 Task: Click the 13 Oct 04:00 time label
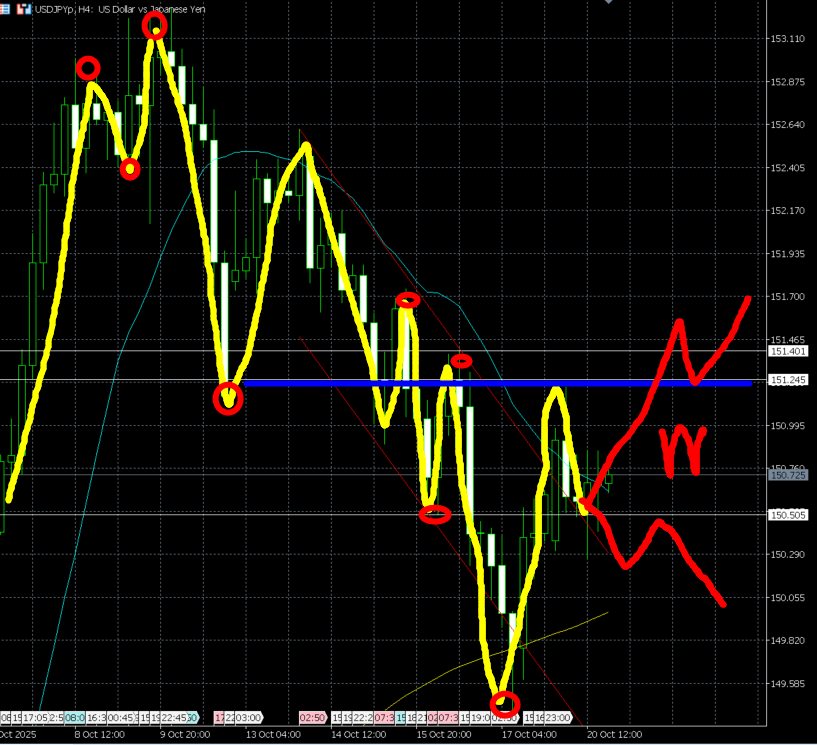point(274,734)
